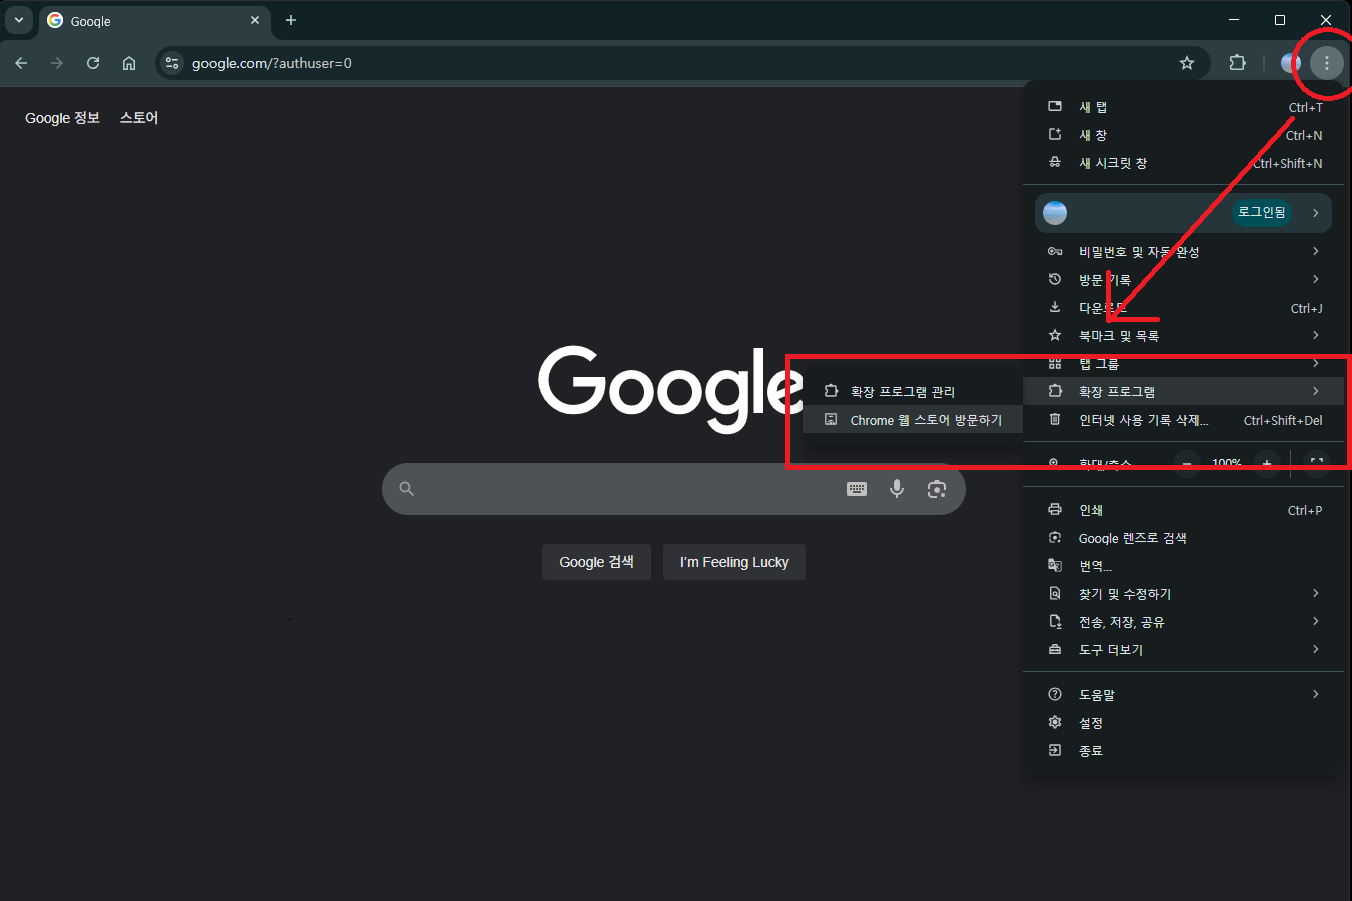
Task: Expand 비밀번호 및 자동 완성 submenu
Action: pyautogui.click(x=1185, y=252)
